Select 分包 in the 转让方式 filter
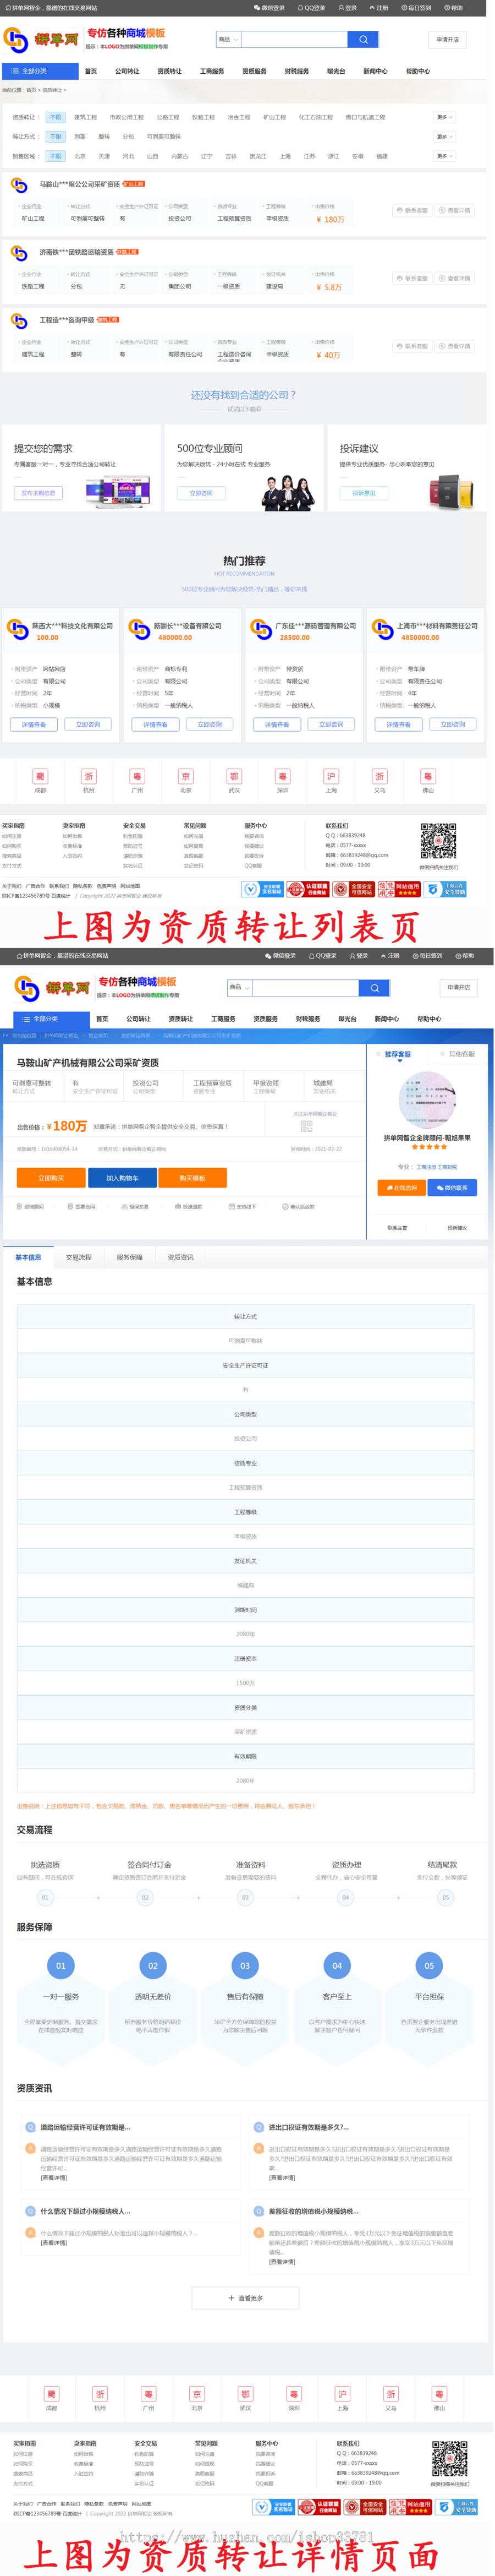 coord(128,137)
